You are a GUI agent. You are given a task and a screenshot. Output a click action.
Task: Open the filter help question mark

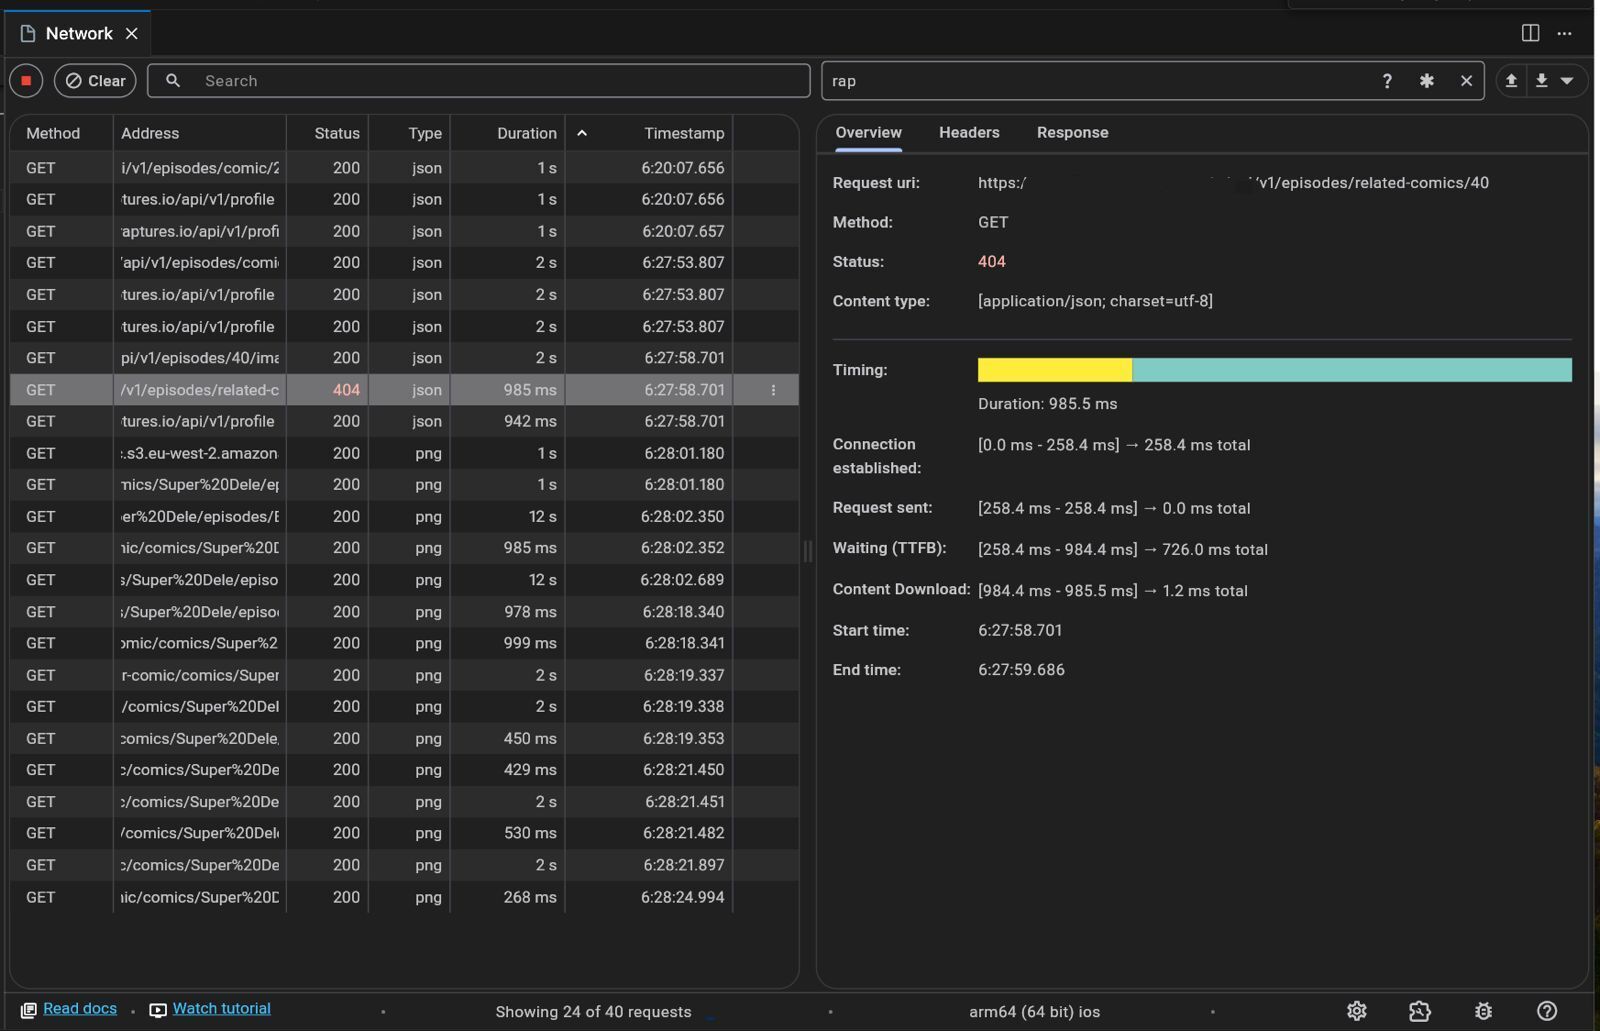(x=1387, y=81)
